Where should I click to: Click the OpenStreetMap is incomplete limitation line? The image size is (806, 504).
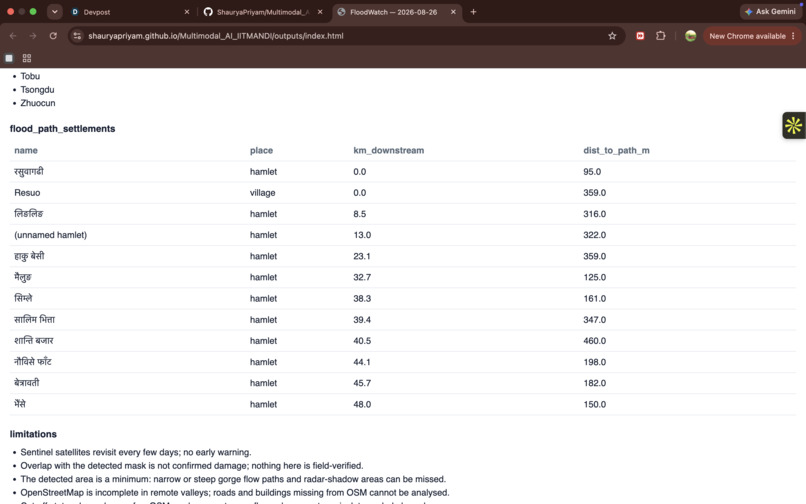[234, 493]
